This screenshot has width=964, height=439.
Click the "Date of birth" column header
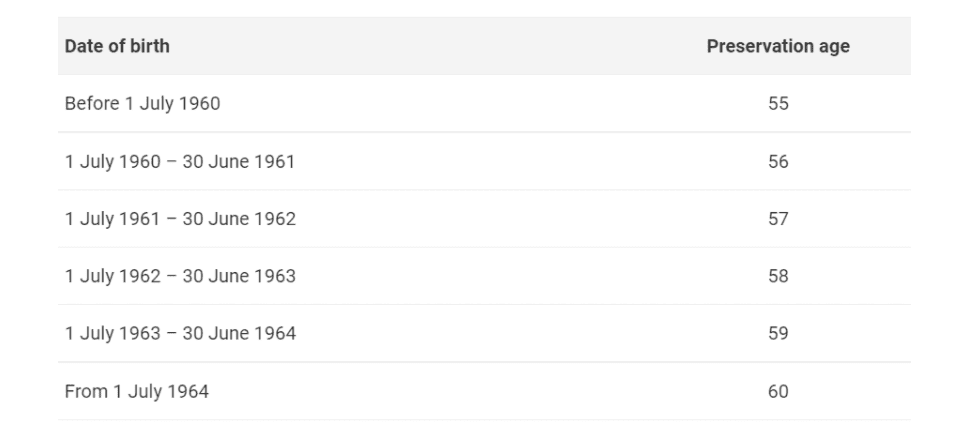(x=116, y=47)
